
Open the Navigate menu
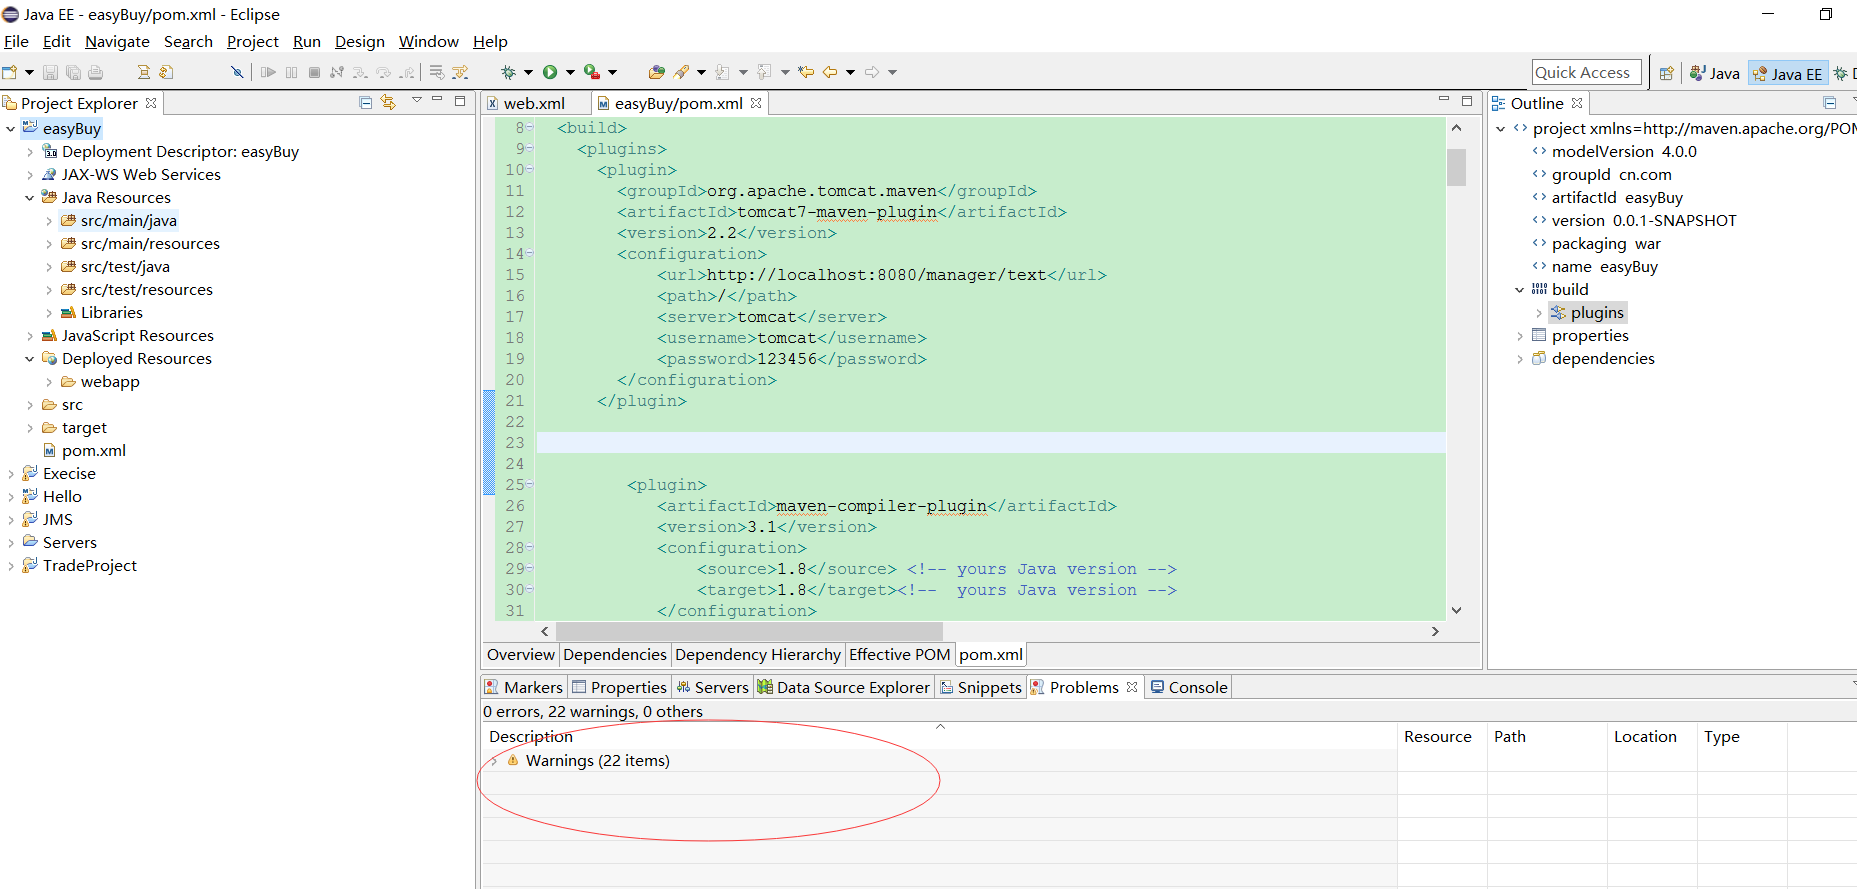(x=117, y=41)
